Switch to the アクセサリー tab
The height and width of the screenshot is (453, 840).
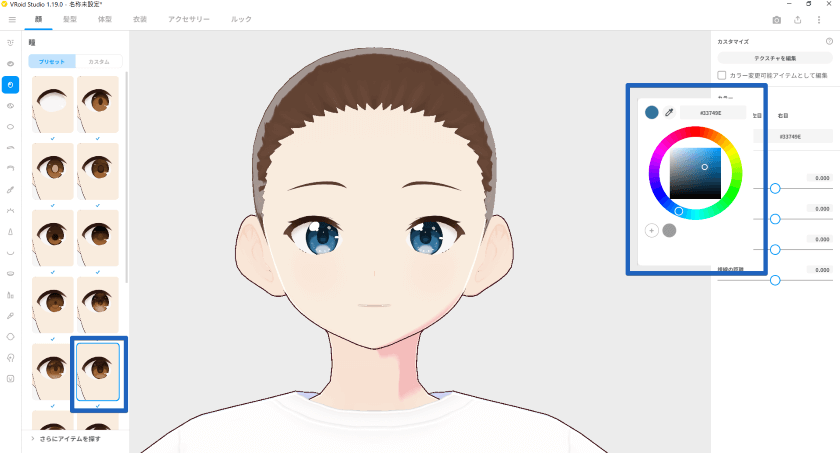point(189,19)
